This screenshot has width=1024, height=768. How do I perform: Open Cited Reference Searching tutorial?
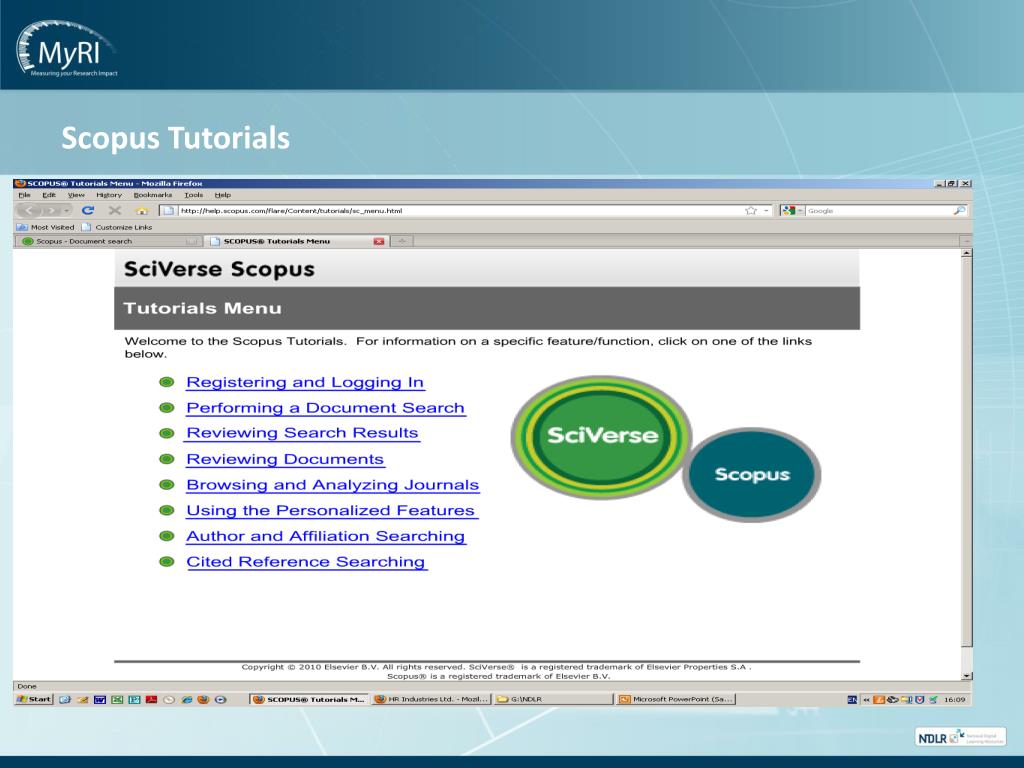tap(306, 562)
